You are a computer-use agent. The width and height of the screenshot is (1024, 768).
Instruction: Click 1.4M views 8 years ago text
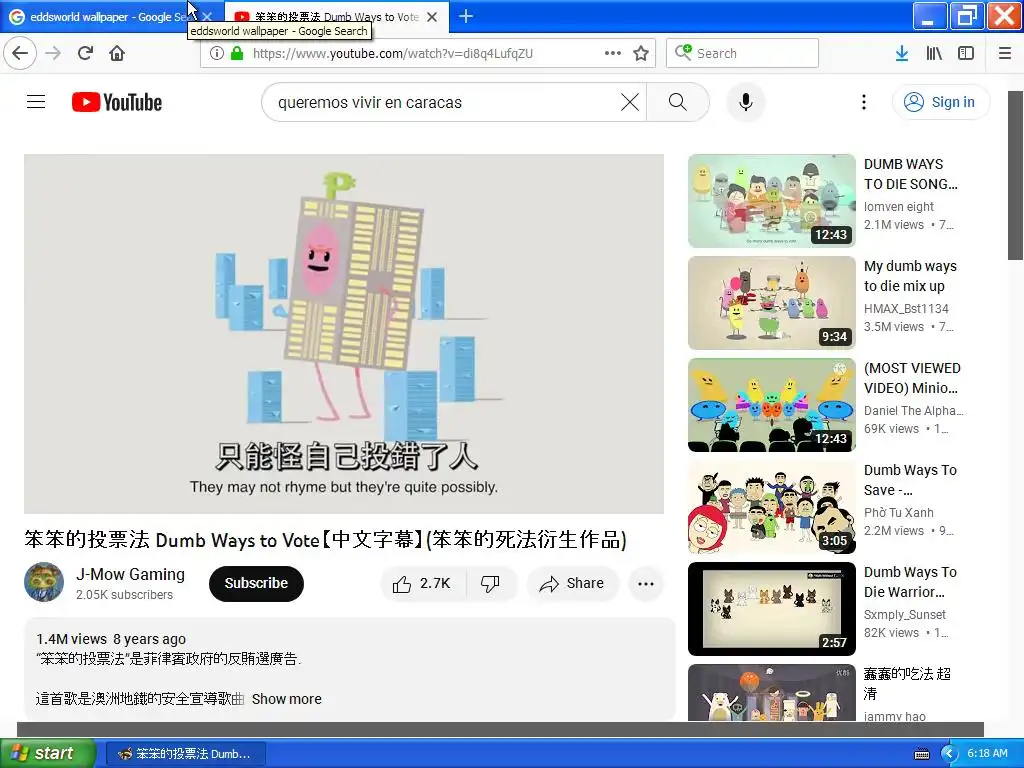[x=111, y=639]
